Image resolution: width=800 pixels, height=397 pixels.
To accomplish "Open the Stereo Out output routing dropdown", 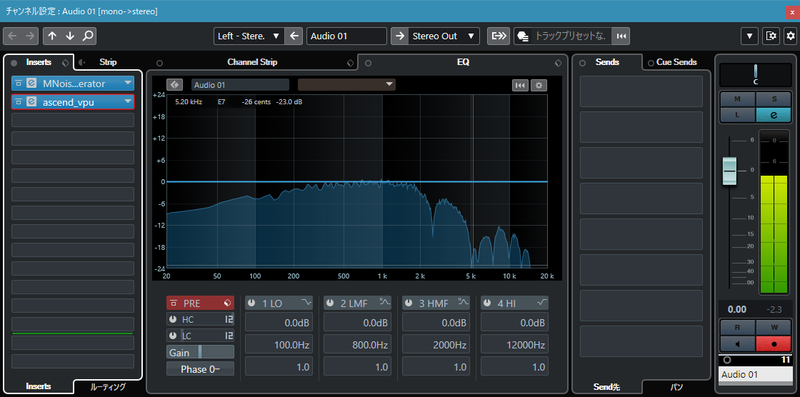I will click(x=444, y=36).
